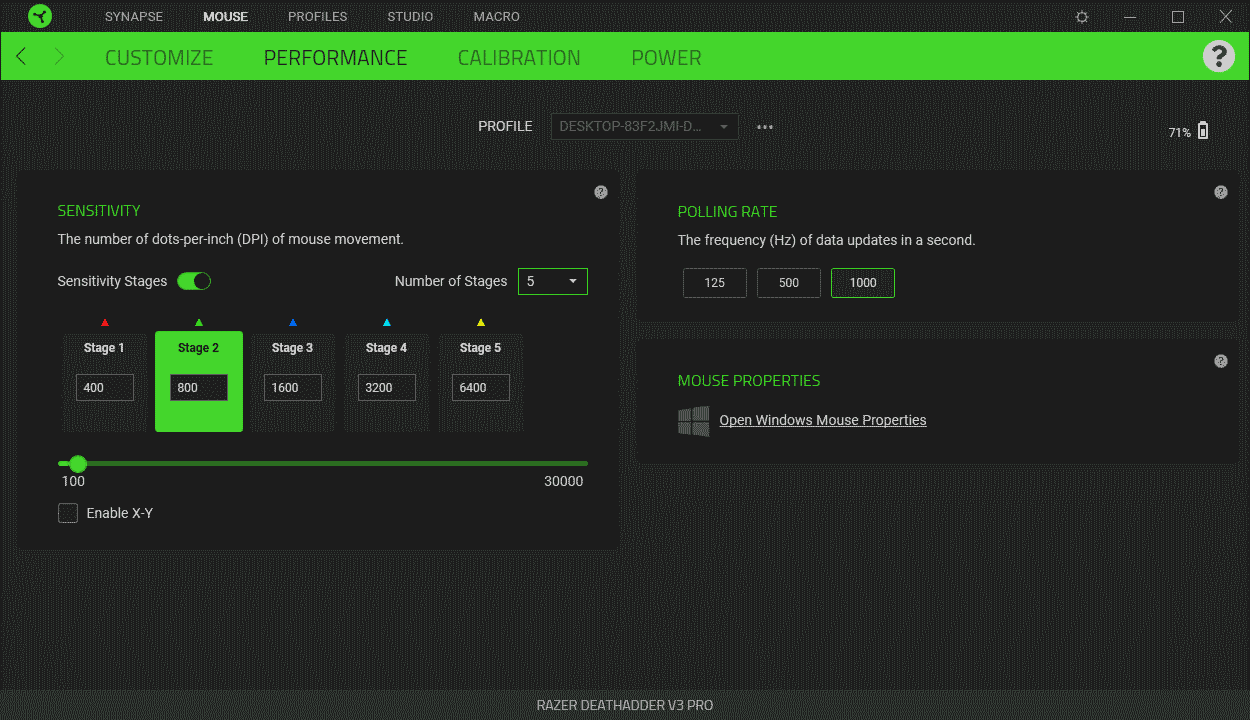Click Stage 5 DPI field 6400
The height and width of the screenshot is (720, 1250).
481,388
